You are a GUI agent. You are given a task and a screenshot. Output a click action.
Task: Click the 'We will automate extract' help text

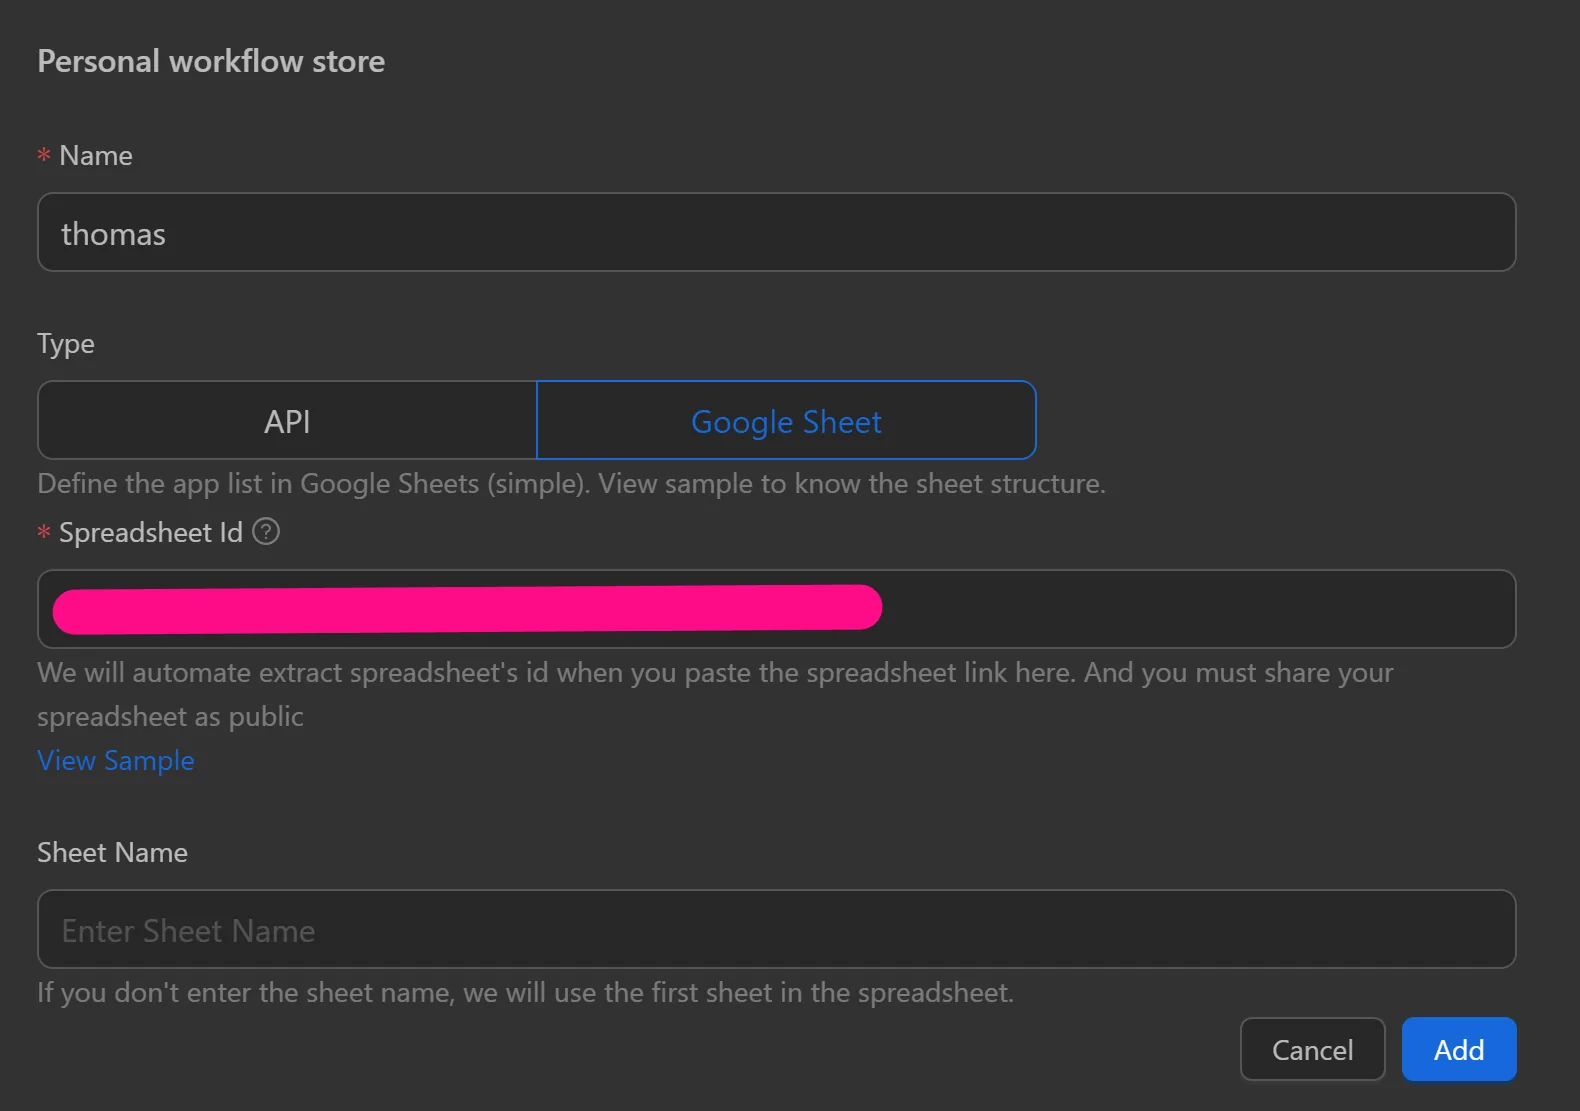pyautogui.click(x=714, y=673)
